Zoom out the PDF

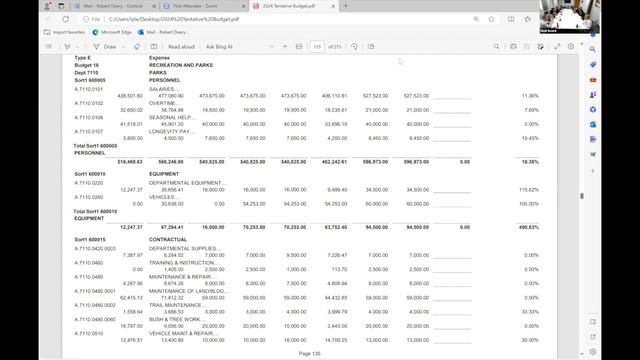tap(272, 47)
